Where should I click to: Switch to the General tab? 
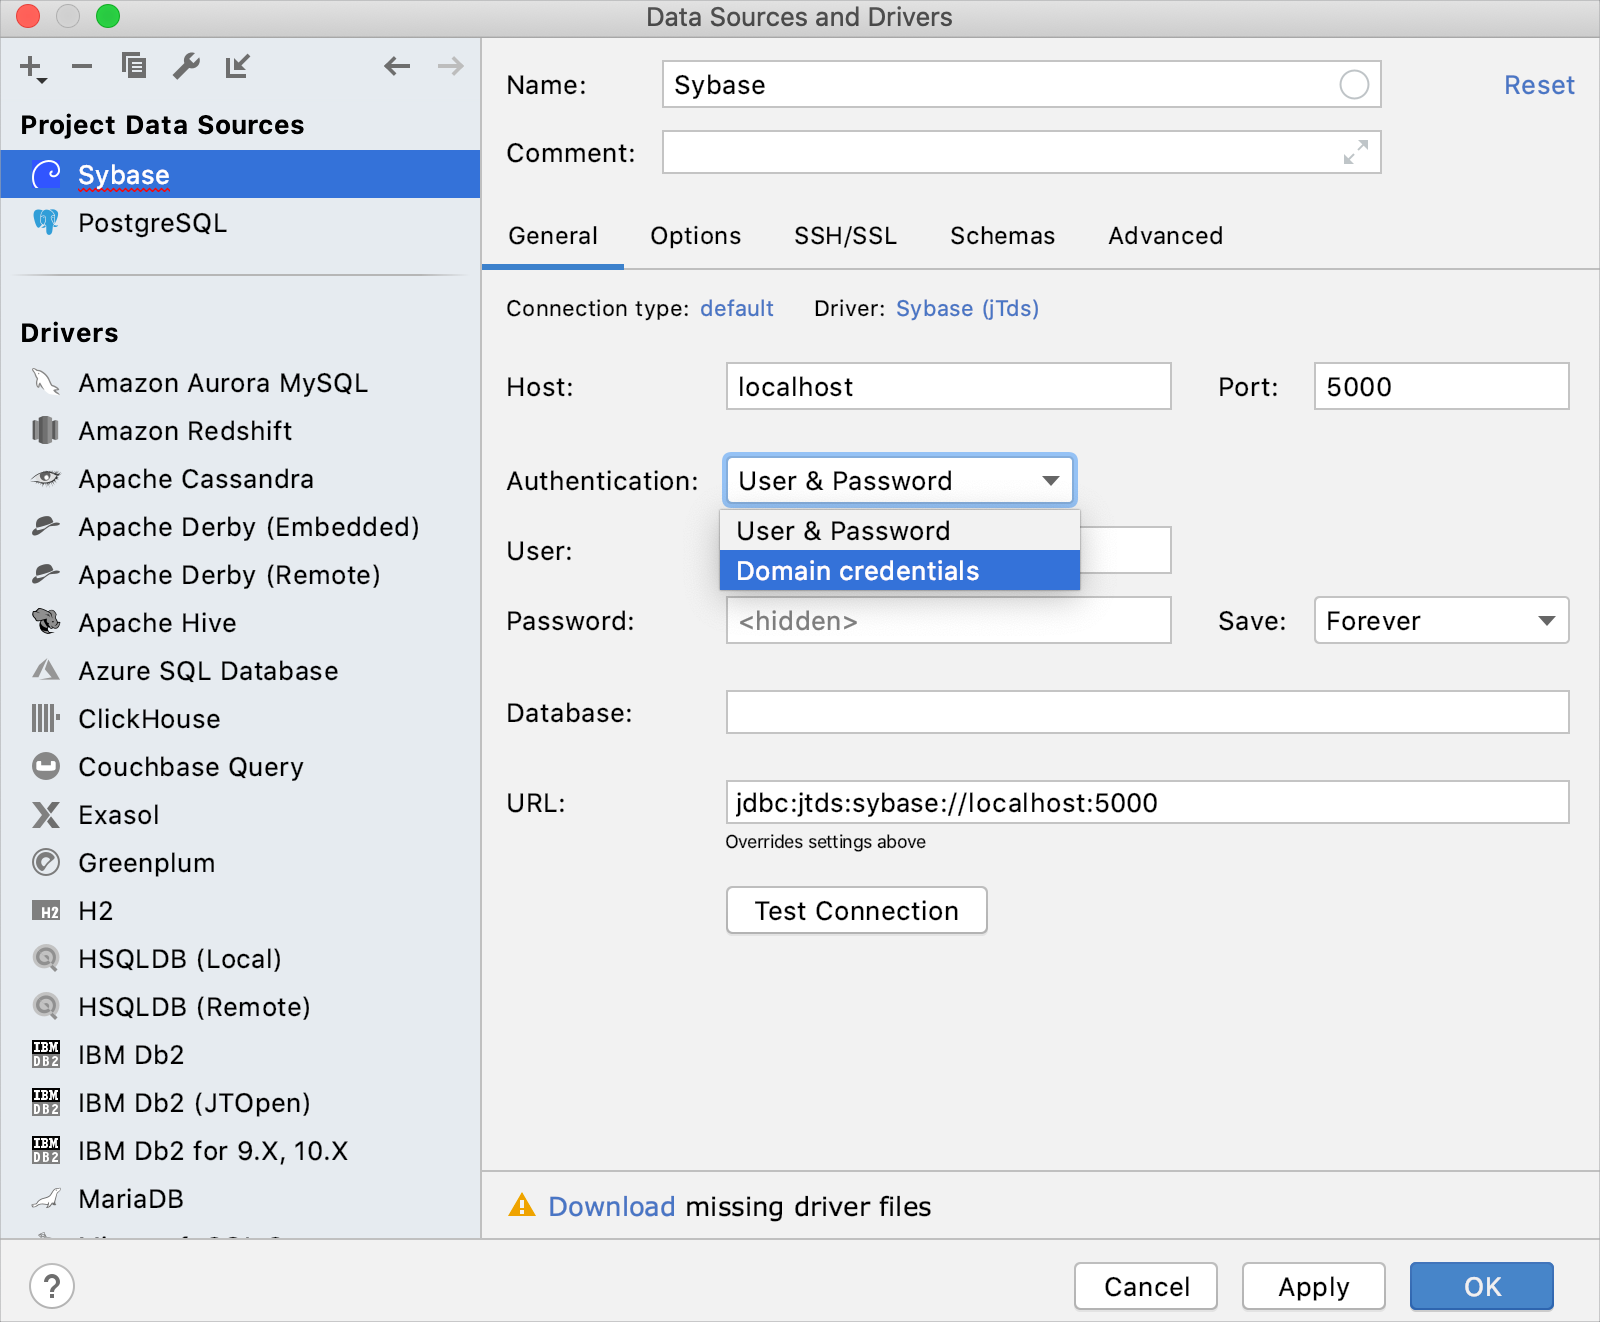(x=553, y=236)
